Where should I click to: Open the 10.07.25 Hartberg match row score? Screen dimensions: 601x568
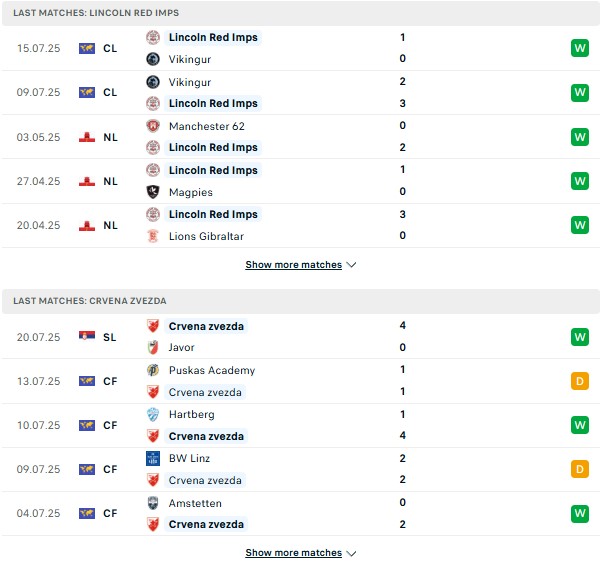(x=402, y=425)
